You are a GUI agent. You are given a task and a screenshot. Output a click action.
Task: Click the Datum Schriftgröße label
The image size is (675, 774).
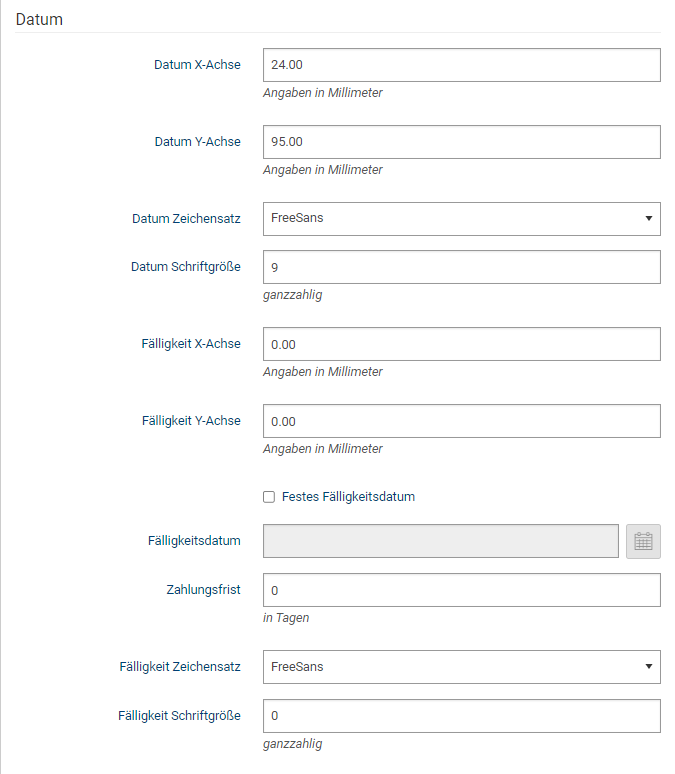click(x=186, y=267)
